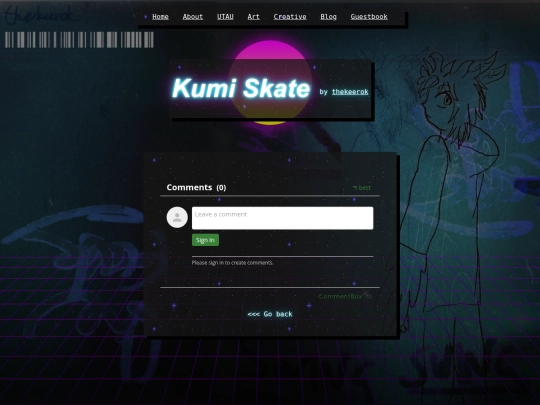Open the Creative menu link
This screenshot has height=405, width=540.
click(x=290, y=17)
